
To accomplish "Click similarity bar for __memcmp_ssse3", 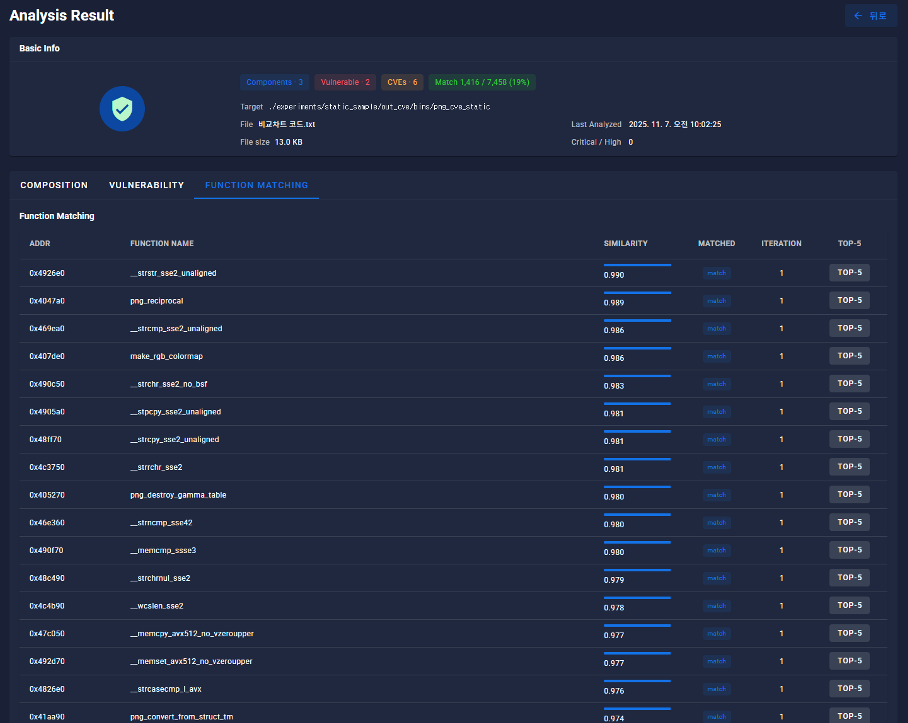I will click(637, 543).
